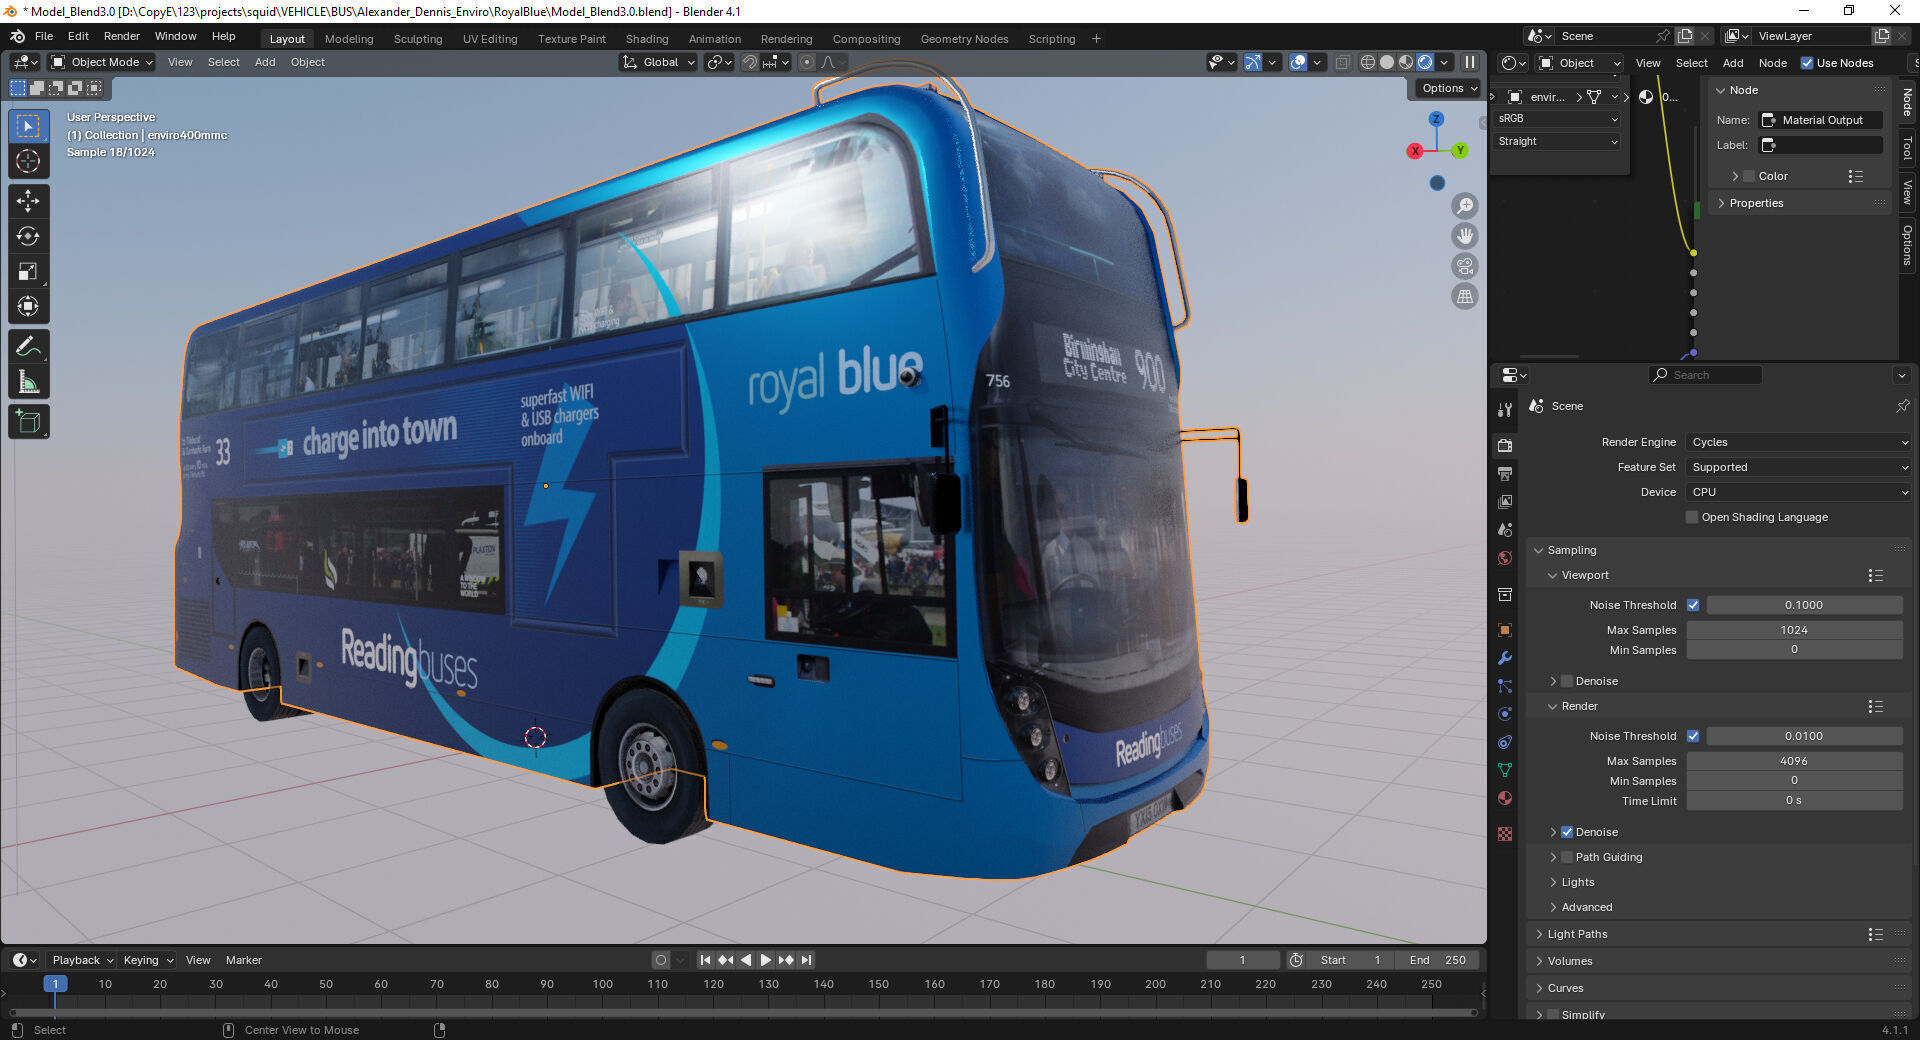This screenshot has width=1920, height=1040.
Task: Choose the Select Box tool
Action: click(28, 126)
